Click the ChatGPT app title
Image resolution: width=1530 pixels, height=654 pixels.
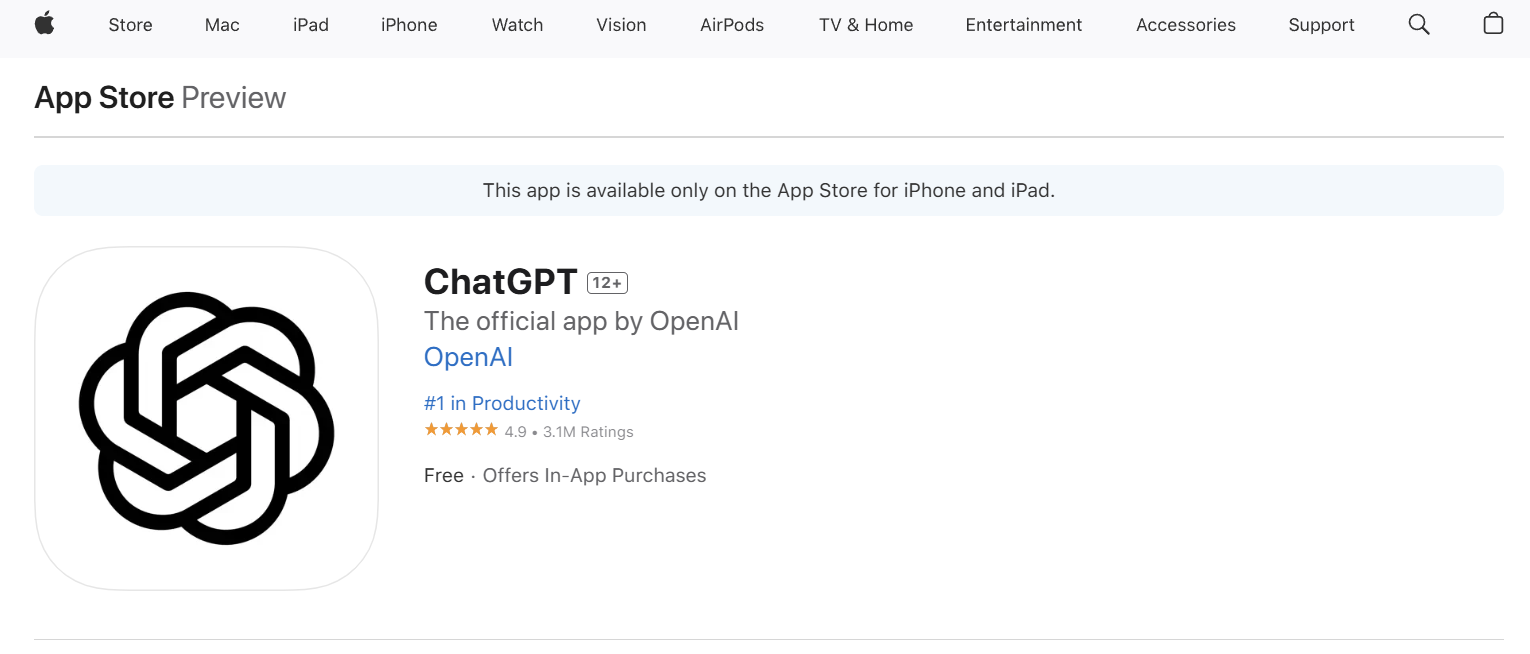[x=501, y=282]
